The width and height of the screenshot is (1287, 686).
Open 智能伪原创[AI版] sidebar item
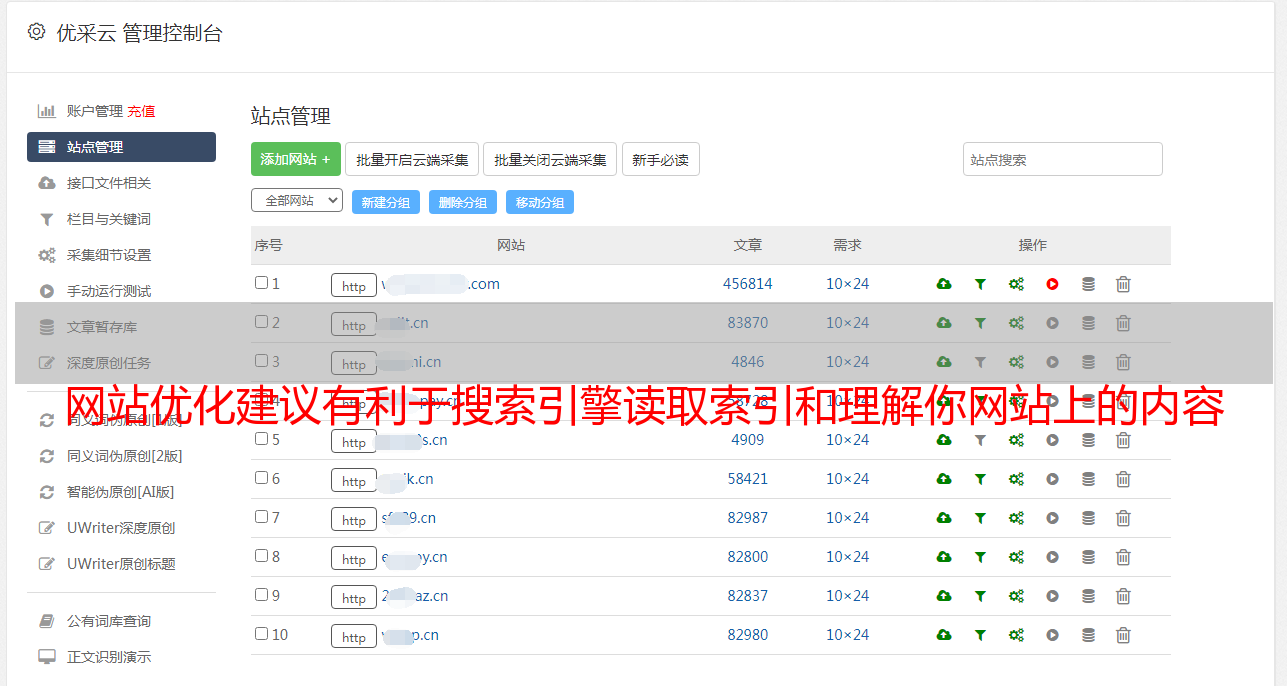pos(120,492)
